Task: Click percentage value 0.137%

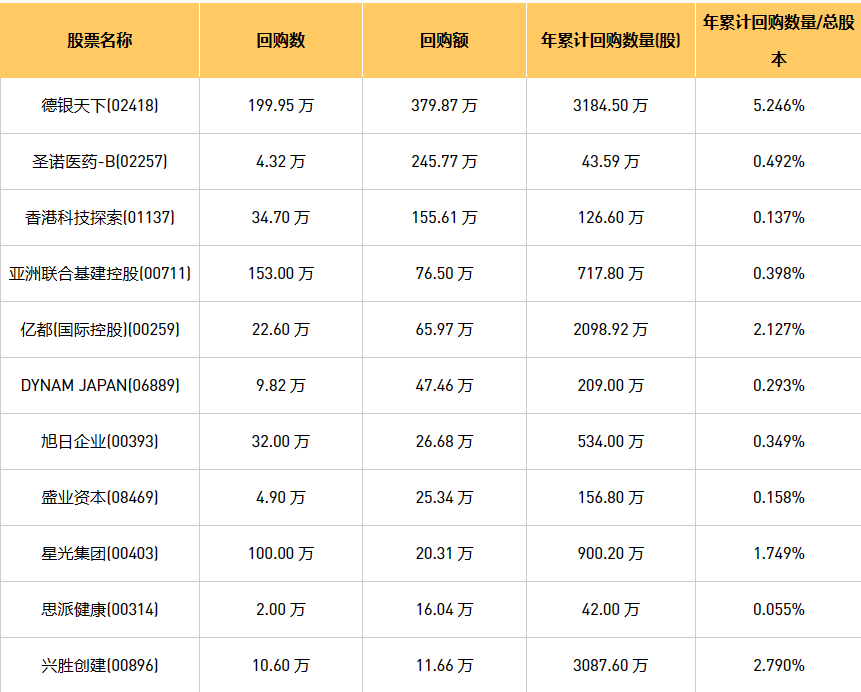Action: pos(779,217)
